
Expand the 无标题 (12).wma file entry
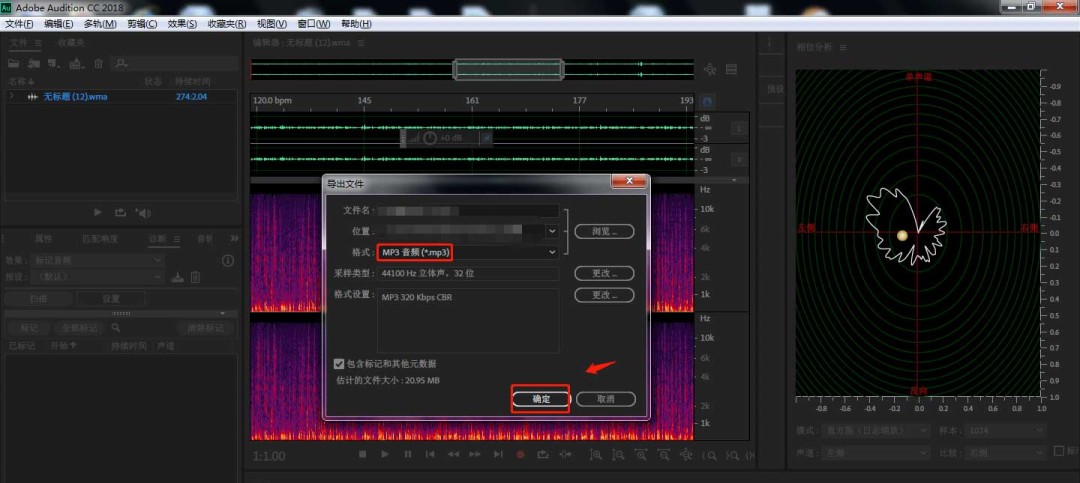click(11, 97)
